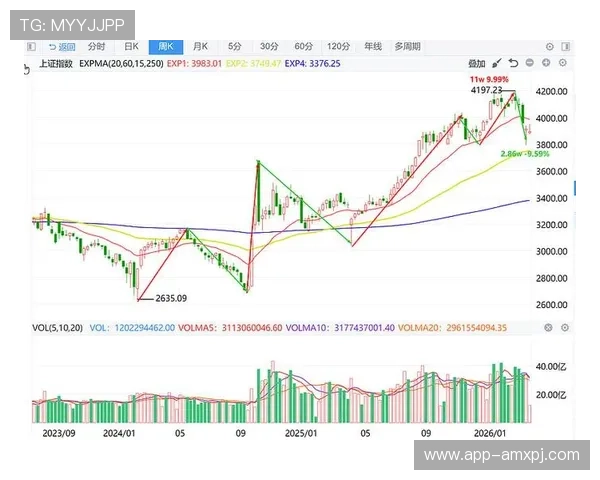600x480 pixels.
Task: Open the 5分 chart tab
Action: [x=235, y=47]
